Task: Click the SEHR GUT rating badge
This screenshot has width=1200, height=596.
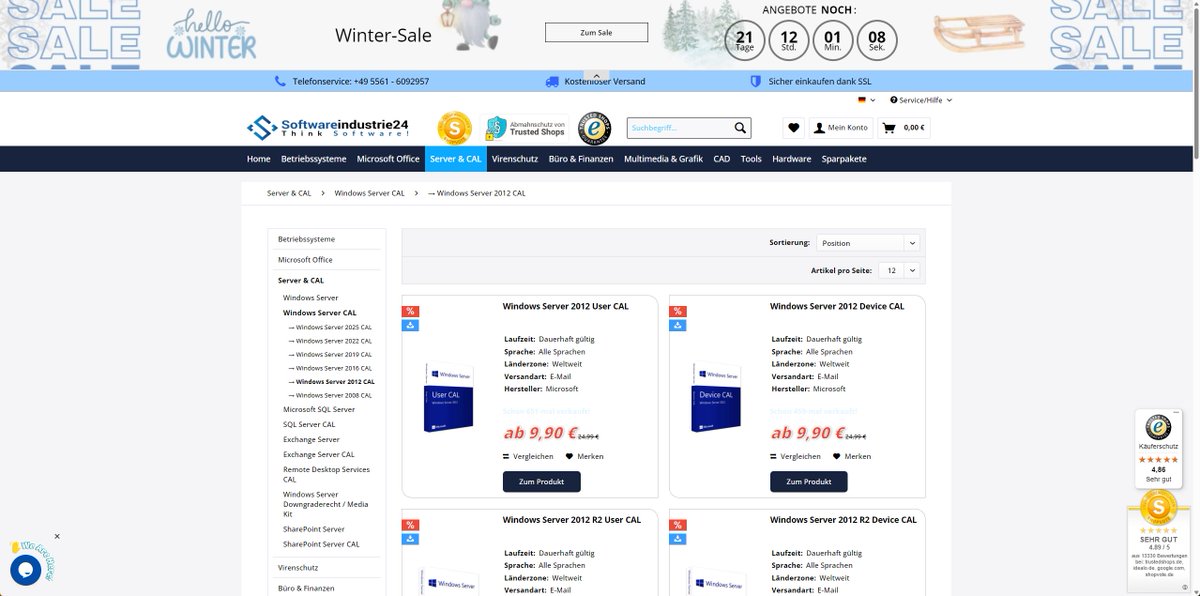Action: click(x=1158, y=540)
